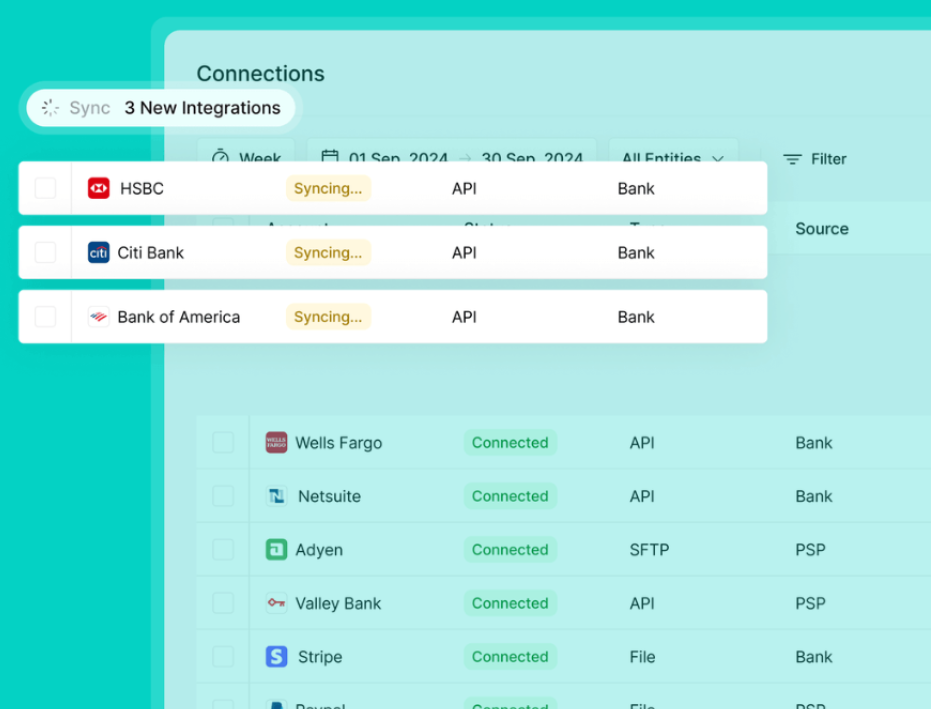Click the Citi Bank Syncing status badge

(x=328, y=252)
